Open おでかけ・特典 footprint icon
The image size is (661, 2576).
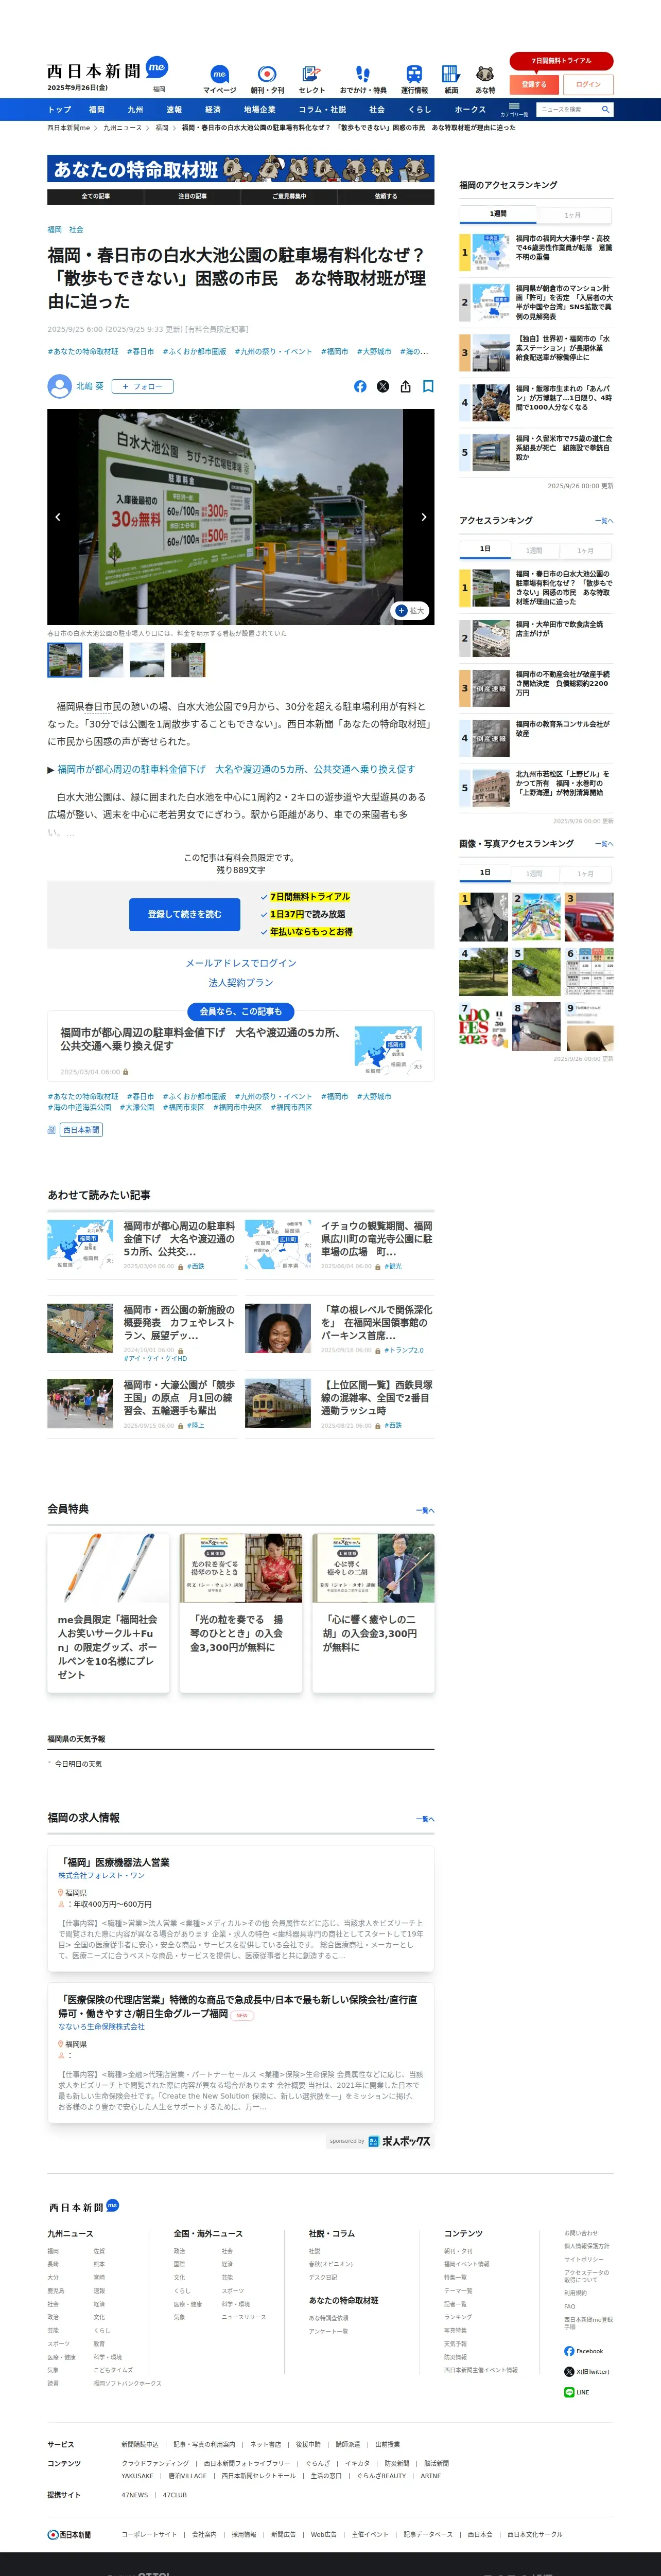click(x=362, y=74)
